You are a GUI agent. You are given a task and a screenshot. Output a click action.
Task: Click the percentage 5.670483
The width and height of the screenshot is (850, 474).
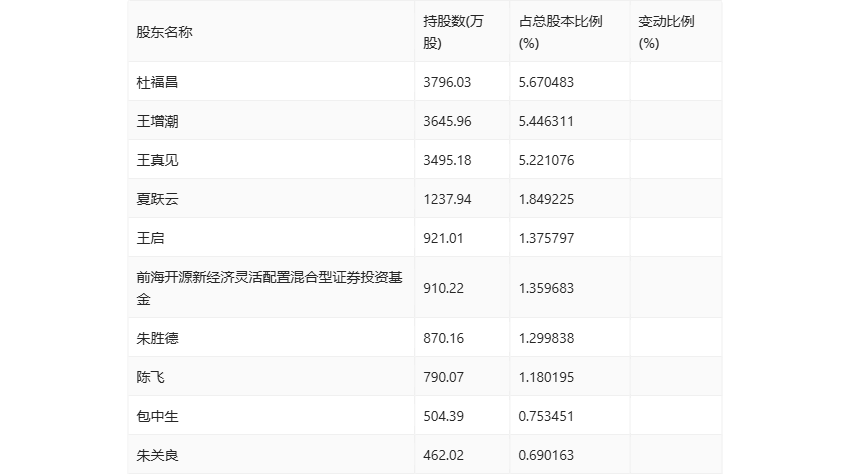pyautogui.click(x=546, y=82)
